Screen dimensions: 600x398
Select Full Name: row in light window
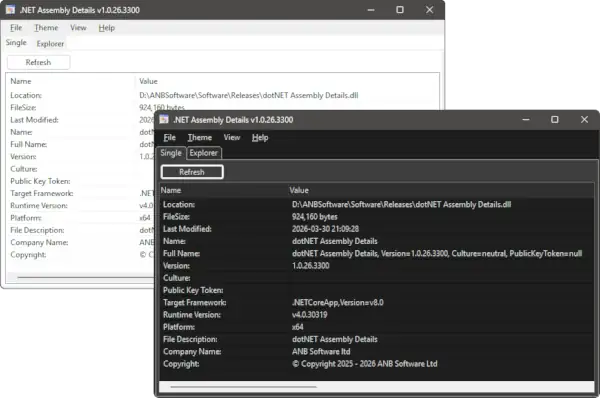tap(81, 144)
